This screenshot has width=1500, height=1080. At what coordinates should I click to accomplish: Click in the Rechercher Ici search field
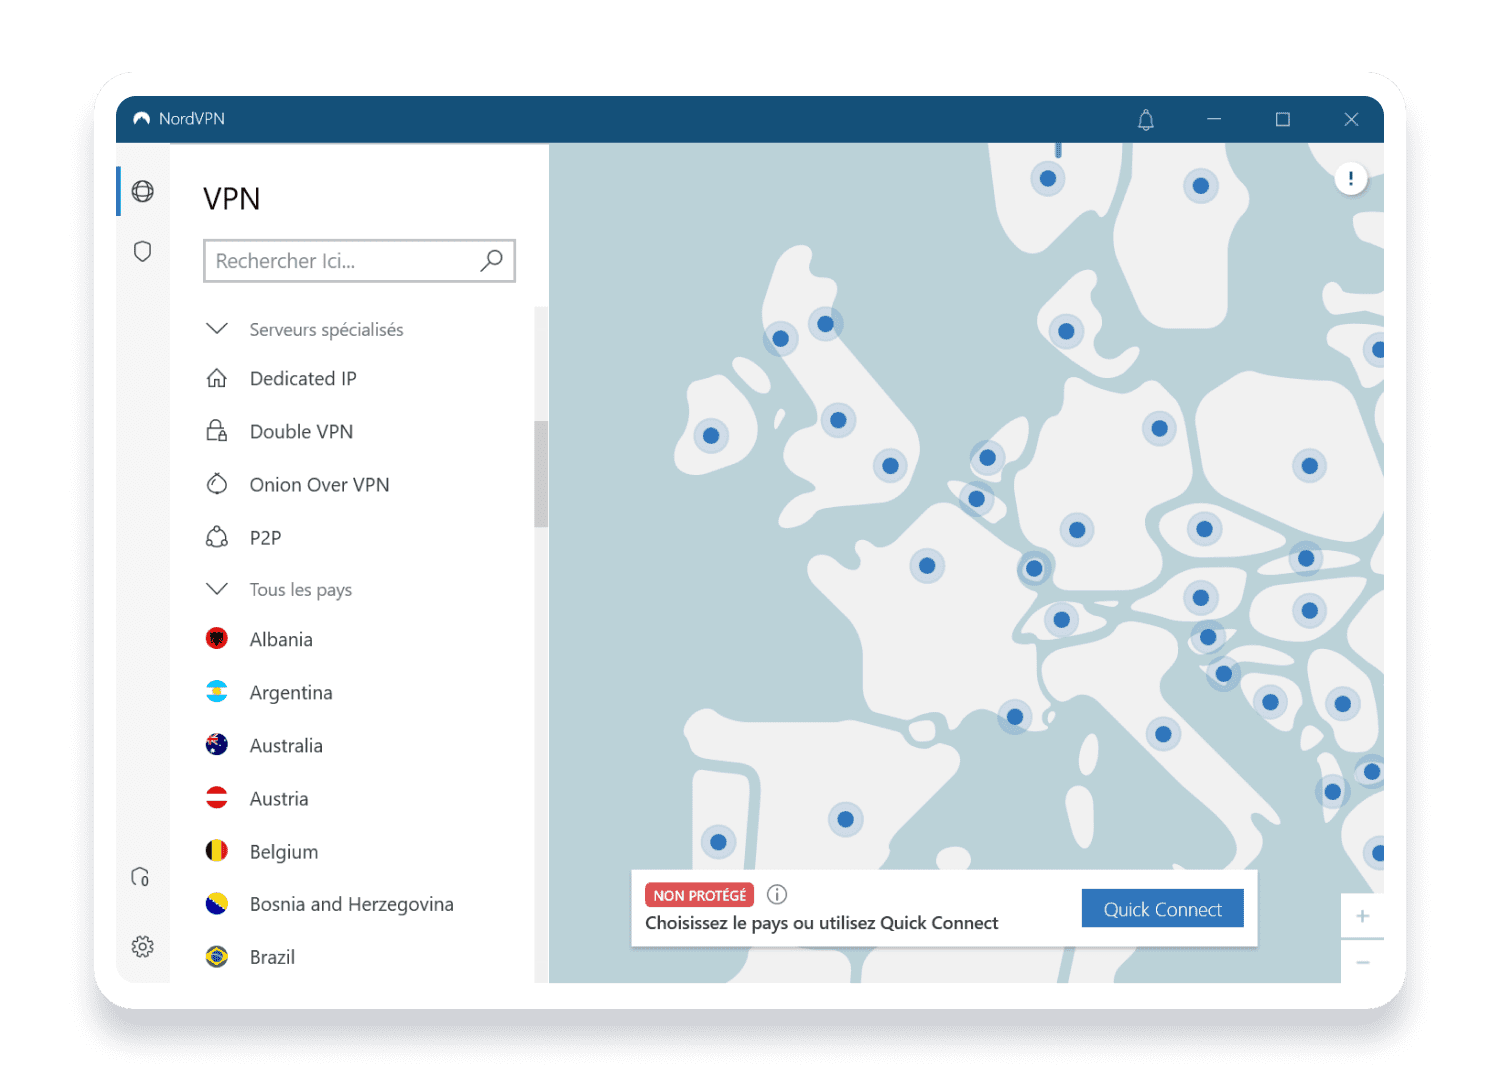(359, 261)
